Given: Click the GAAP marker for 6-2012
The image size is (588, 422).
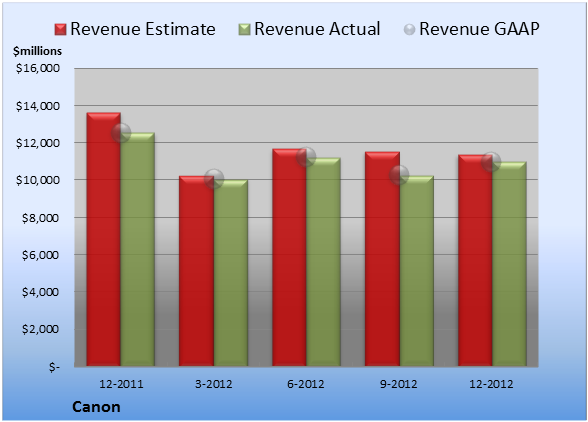Looking at the screenshot, I should click(306, 157).
